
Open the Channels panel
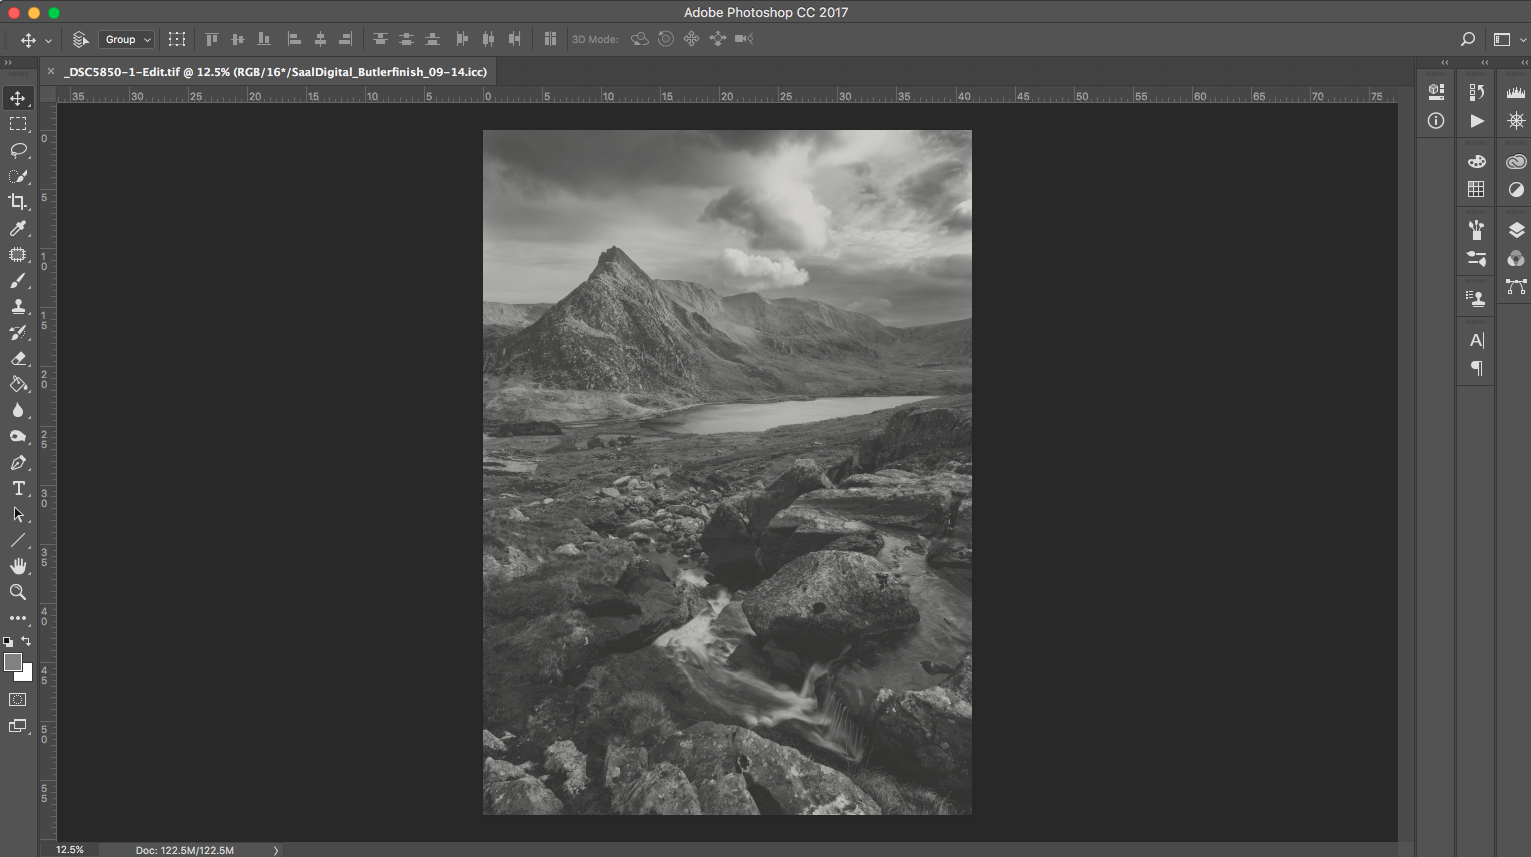coord(1516,259)
